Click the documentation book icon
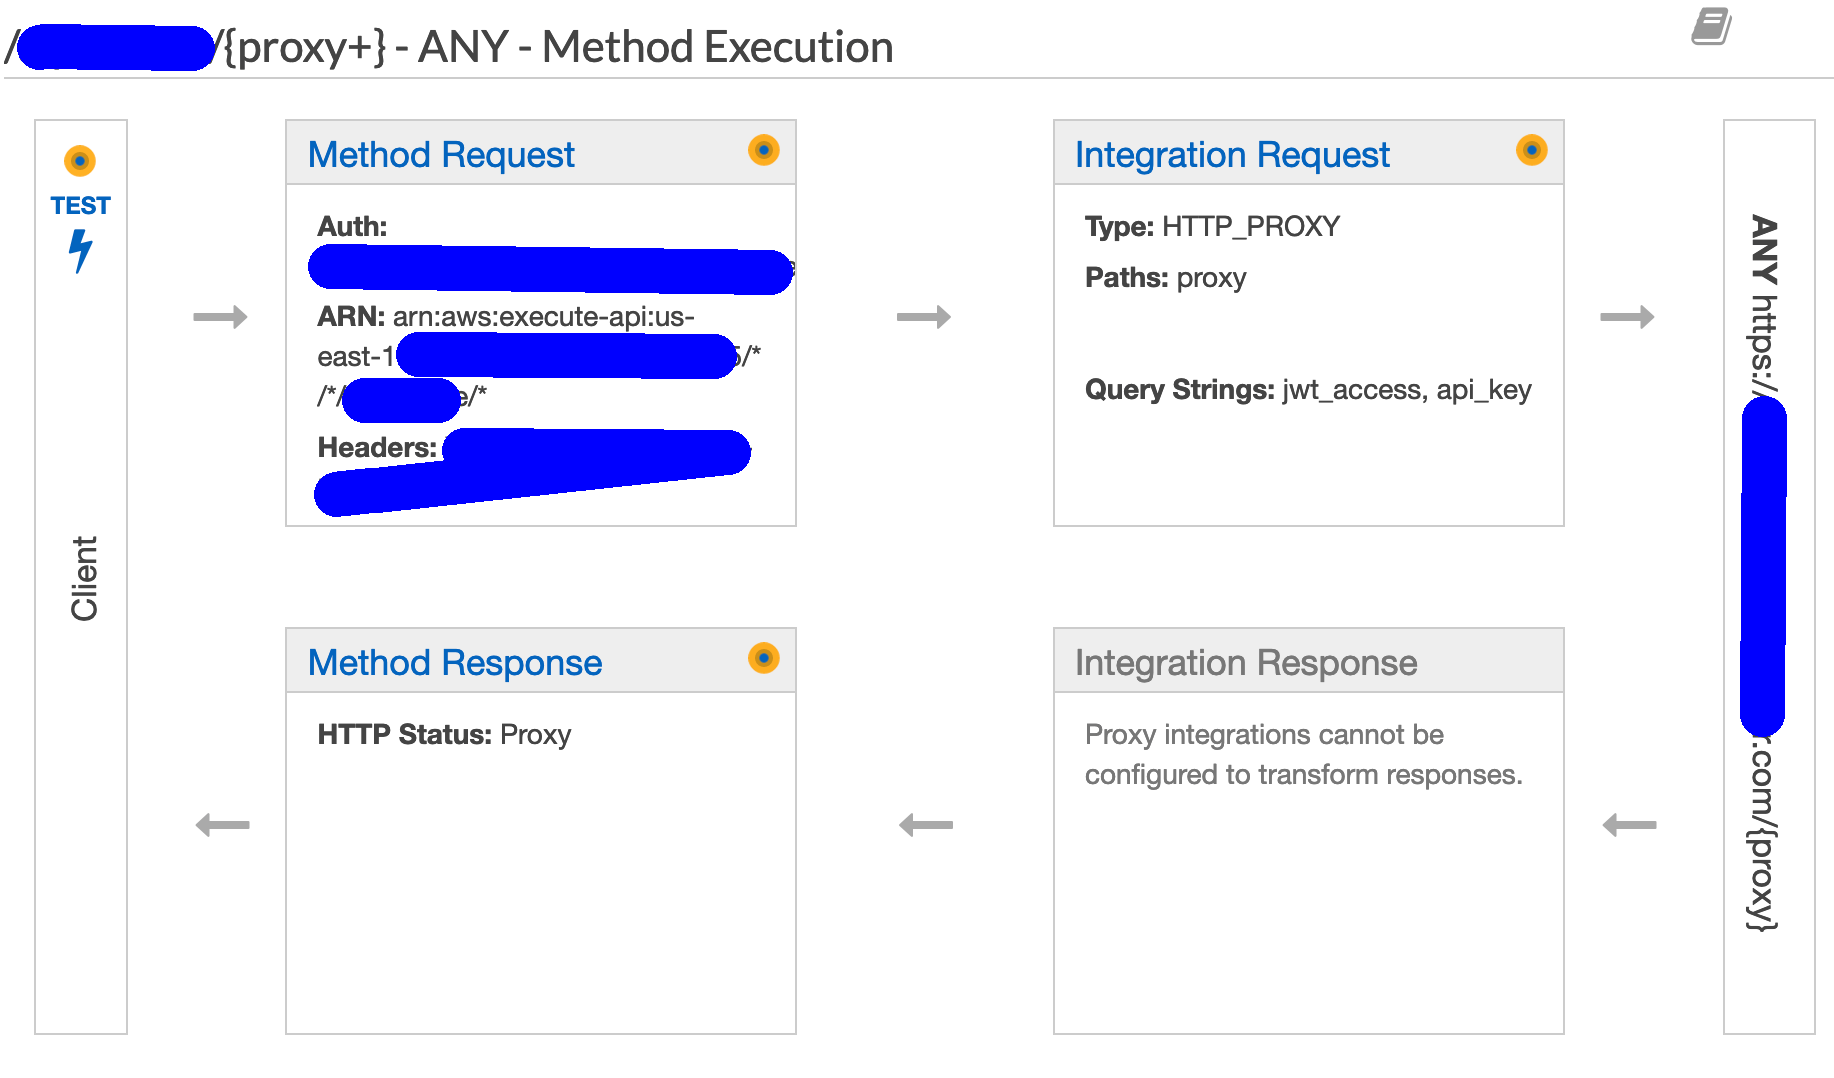Screen dimensions: 1834x1078 pos(1711,27)
